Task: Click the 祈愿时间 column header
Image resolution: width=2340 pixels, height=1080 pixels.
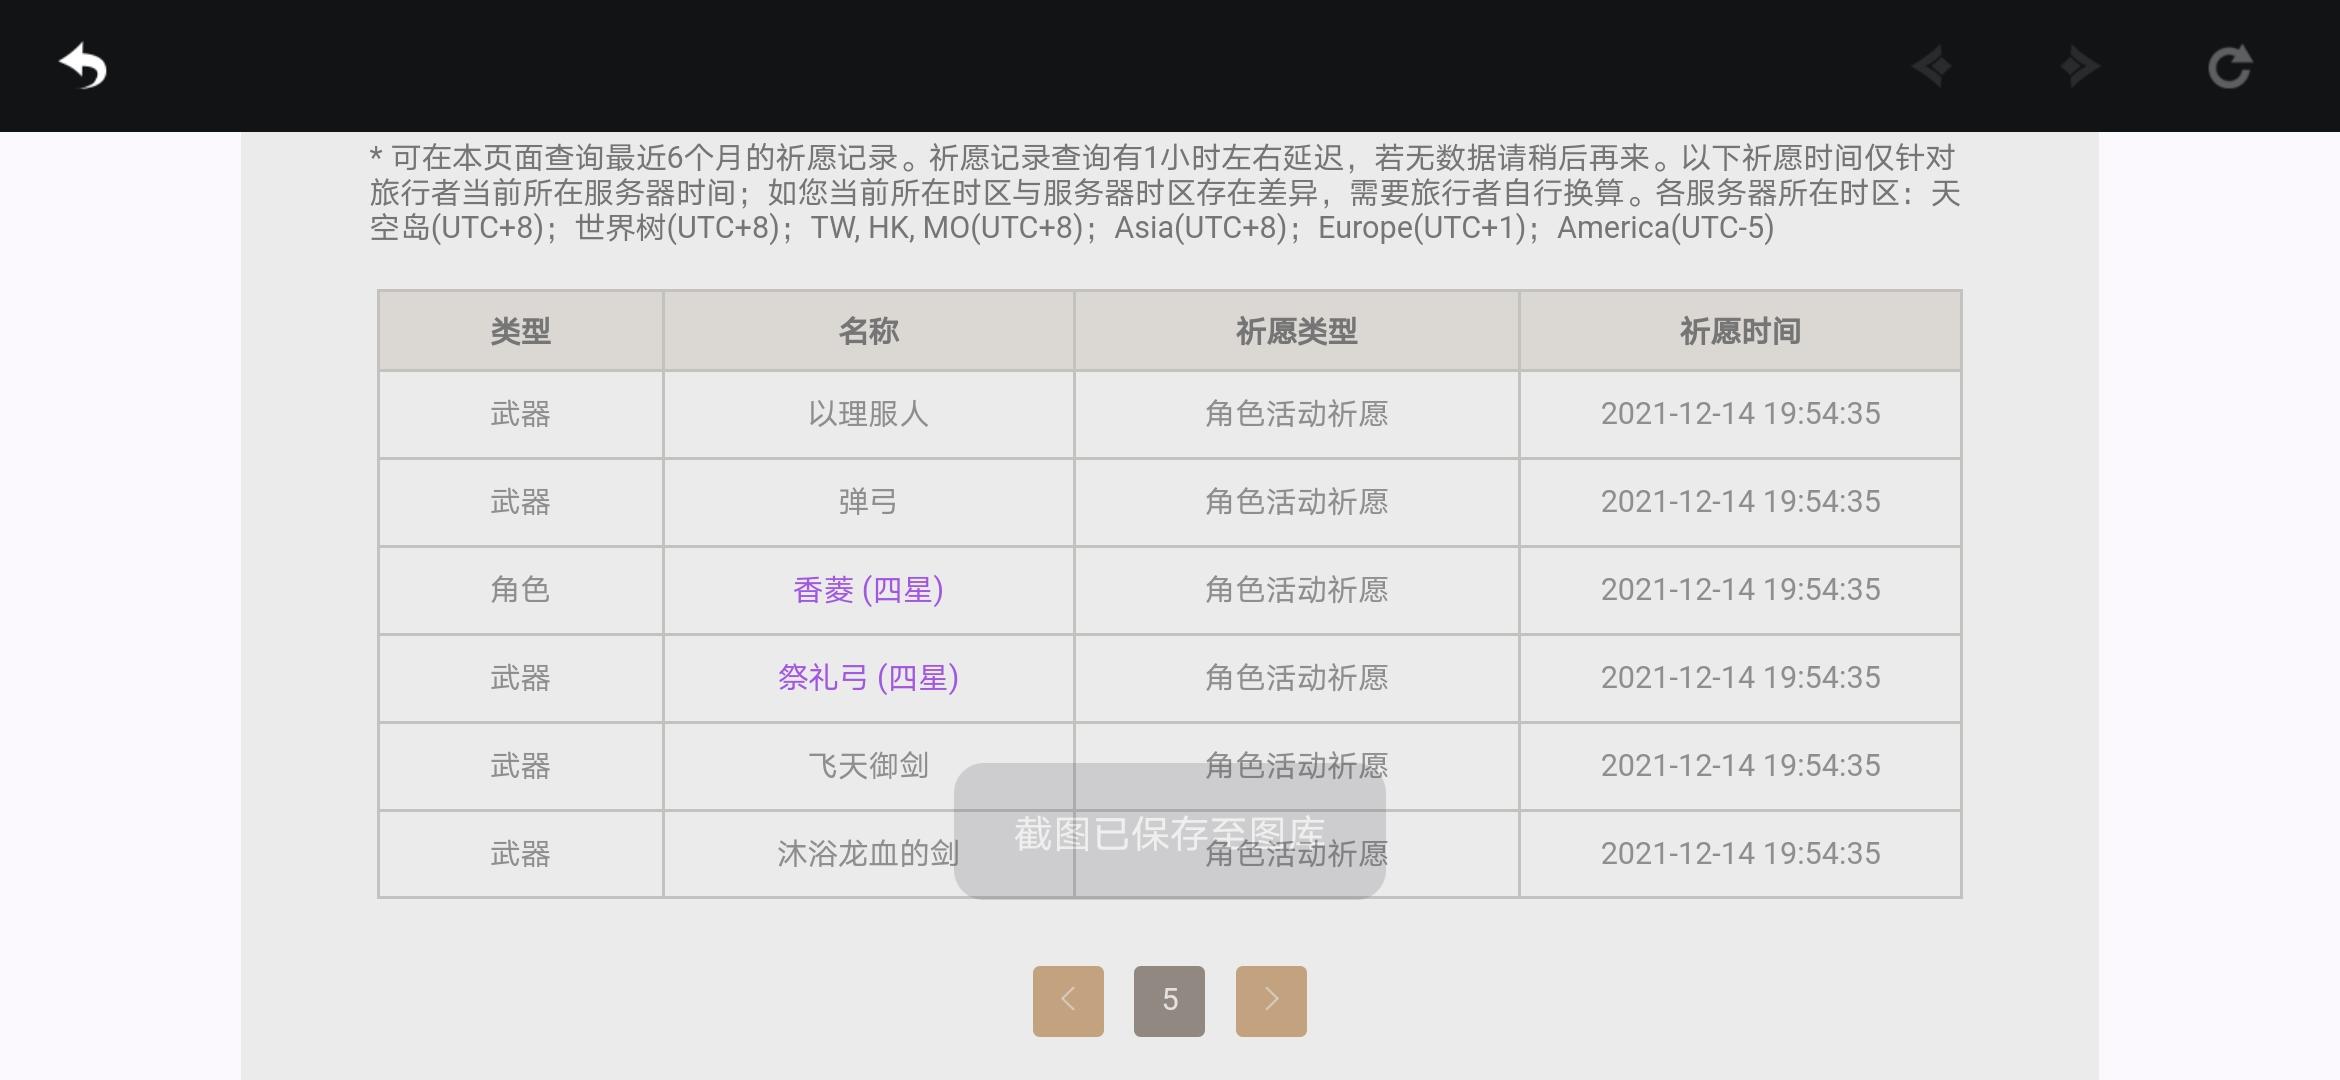Action: (x=1740, y=331)
